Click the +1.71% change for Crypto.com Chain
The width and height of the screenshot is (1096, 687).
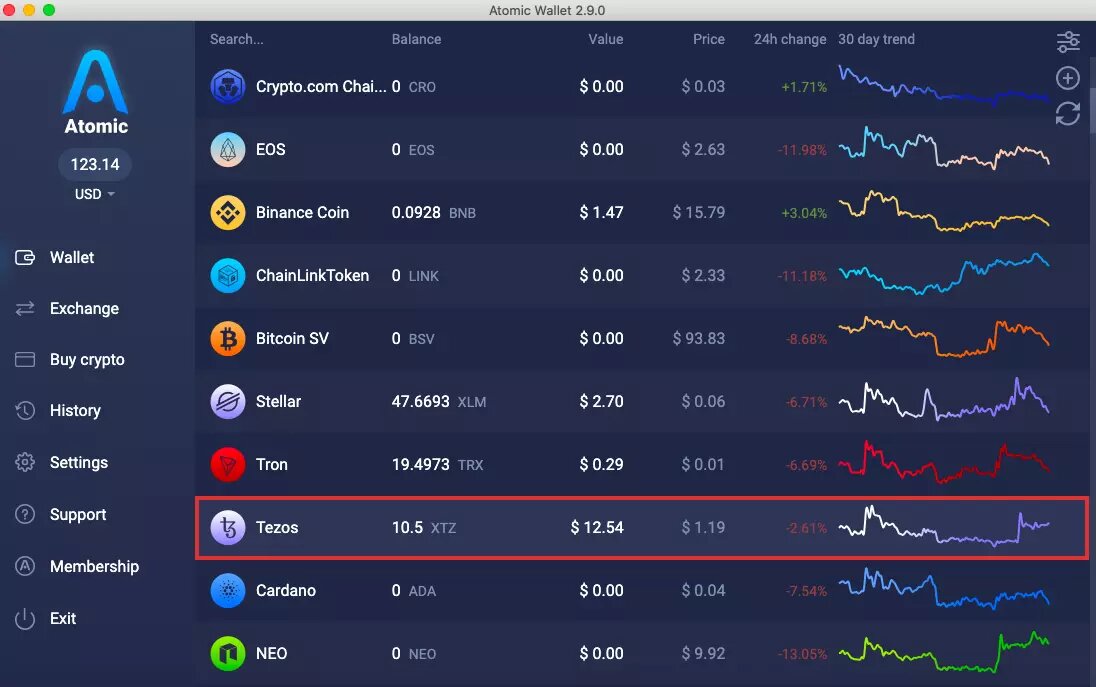click(804, 87)
